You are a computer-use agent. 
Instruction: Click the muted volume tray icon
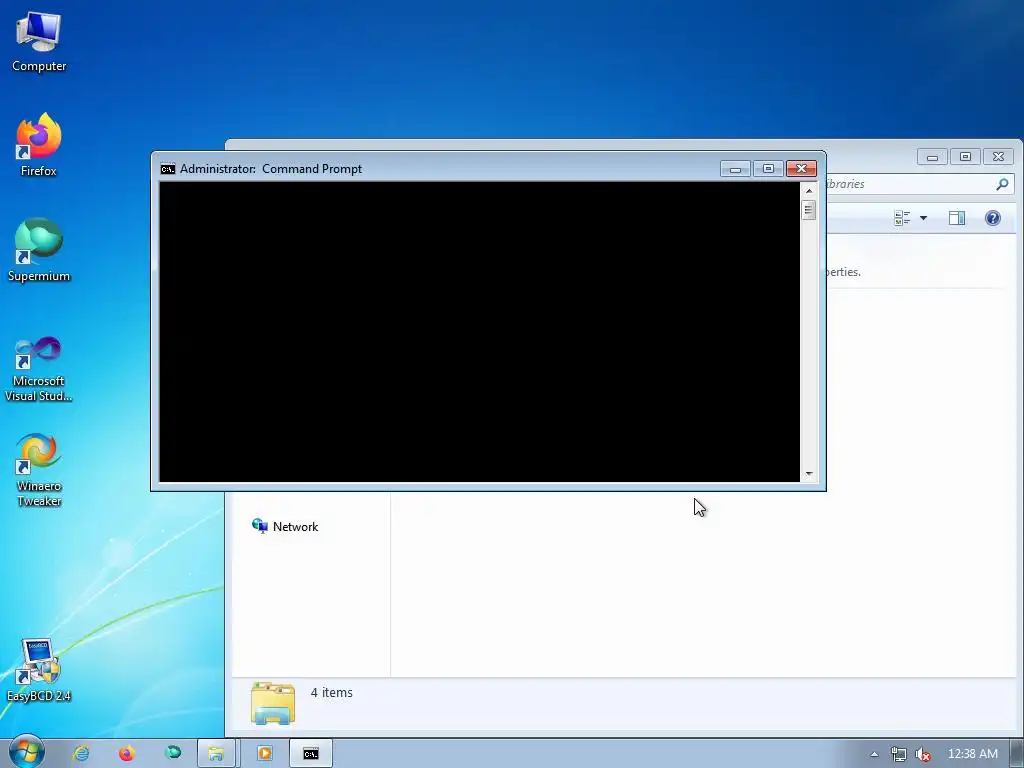coord(923,754)
